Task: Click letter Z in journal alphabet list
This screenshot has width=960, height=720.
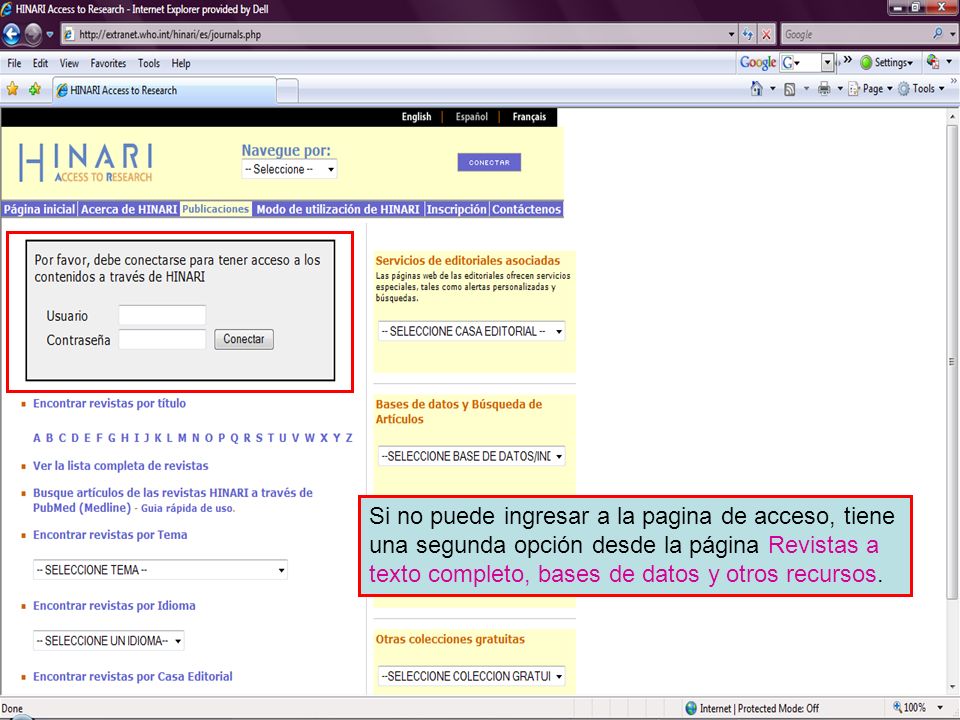Action: click(x=349, y=438)
